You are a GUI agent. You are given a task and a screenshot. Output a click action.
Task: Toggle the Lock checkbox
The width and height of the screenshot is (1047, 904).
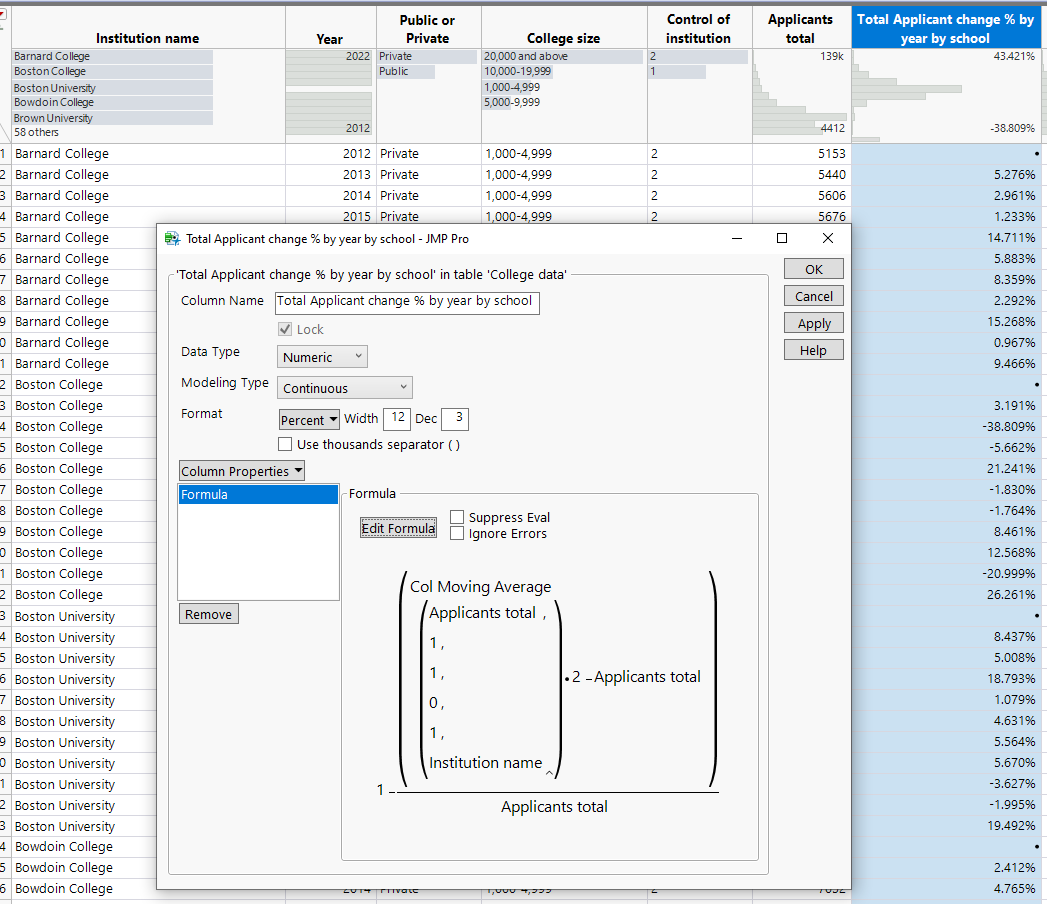pyautogui.click(x=287, y=329)
